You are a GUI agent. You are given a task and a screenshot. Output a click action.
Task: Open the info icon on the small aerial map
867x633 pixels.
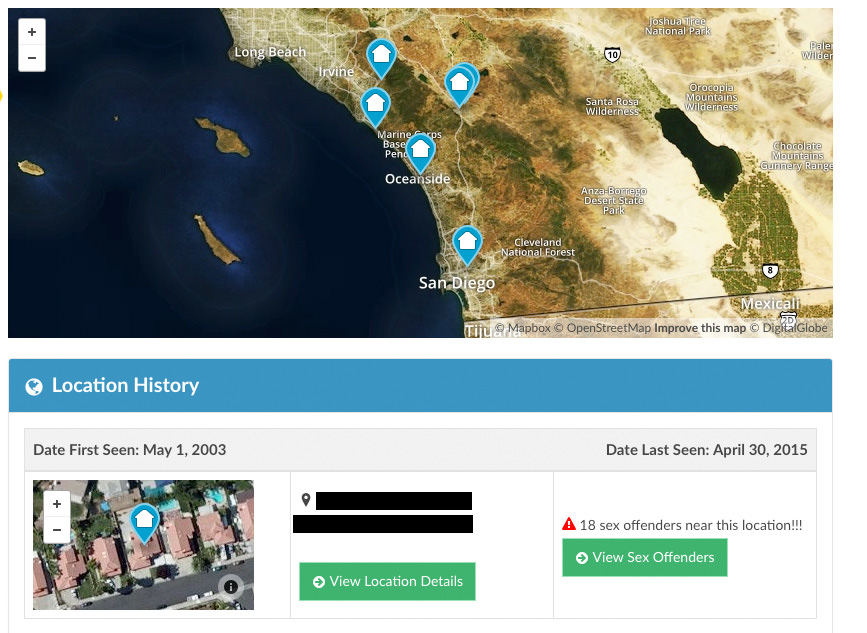click(x=230, y=587)
